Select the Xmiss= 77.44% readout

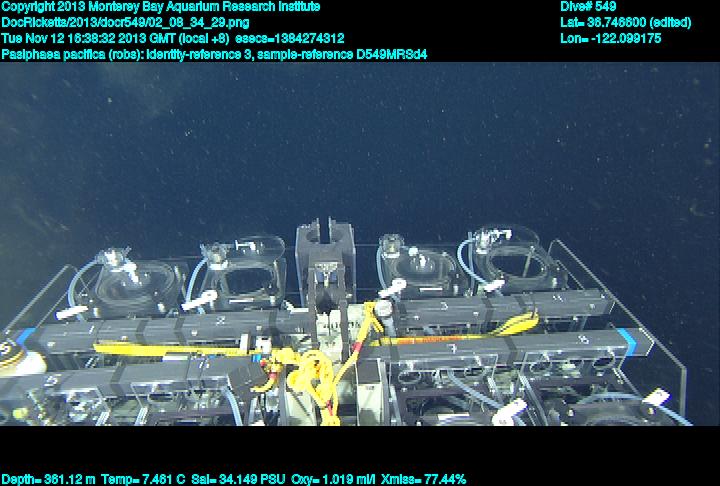click(423, 480)
